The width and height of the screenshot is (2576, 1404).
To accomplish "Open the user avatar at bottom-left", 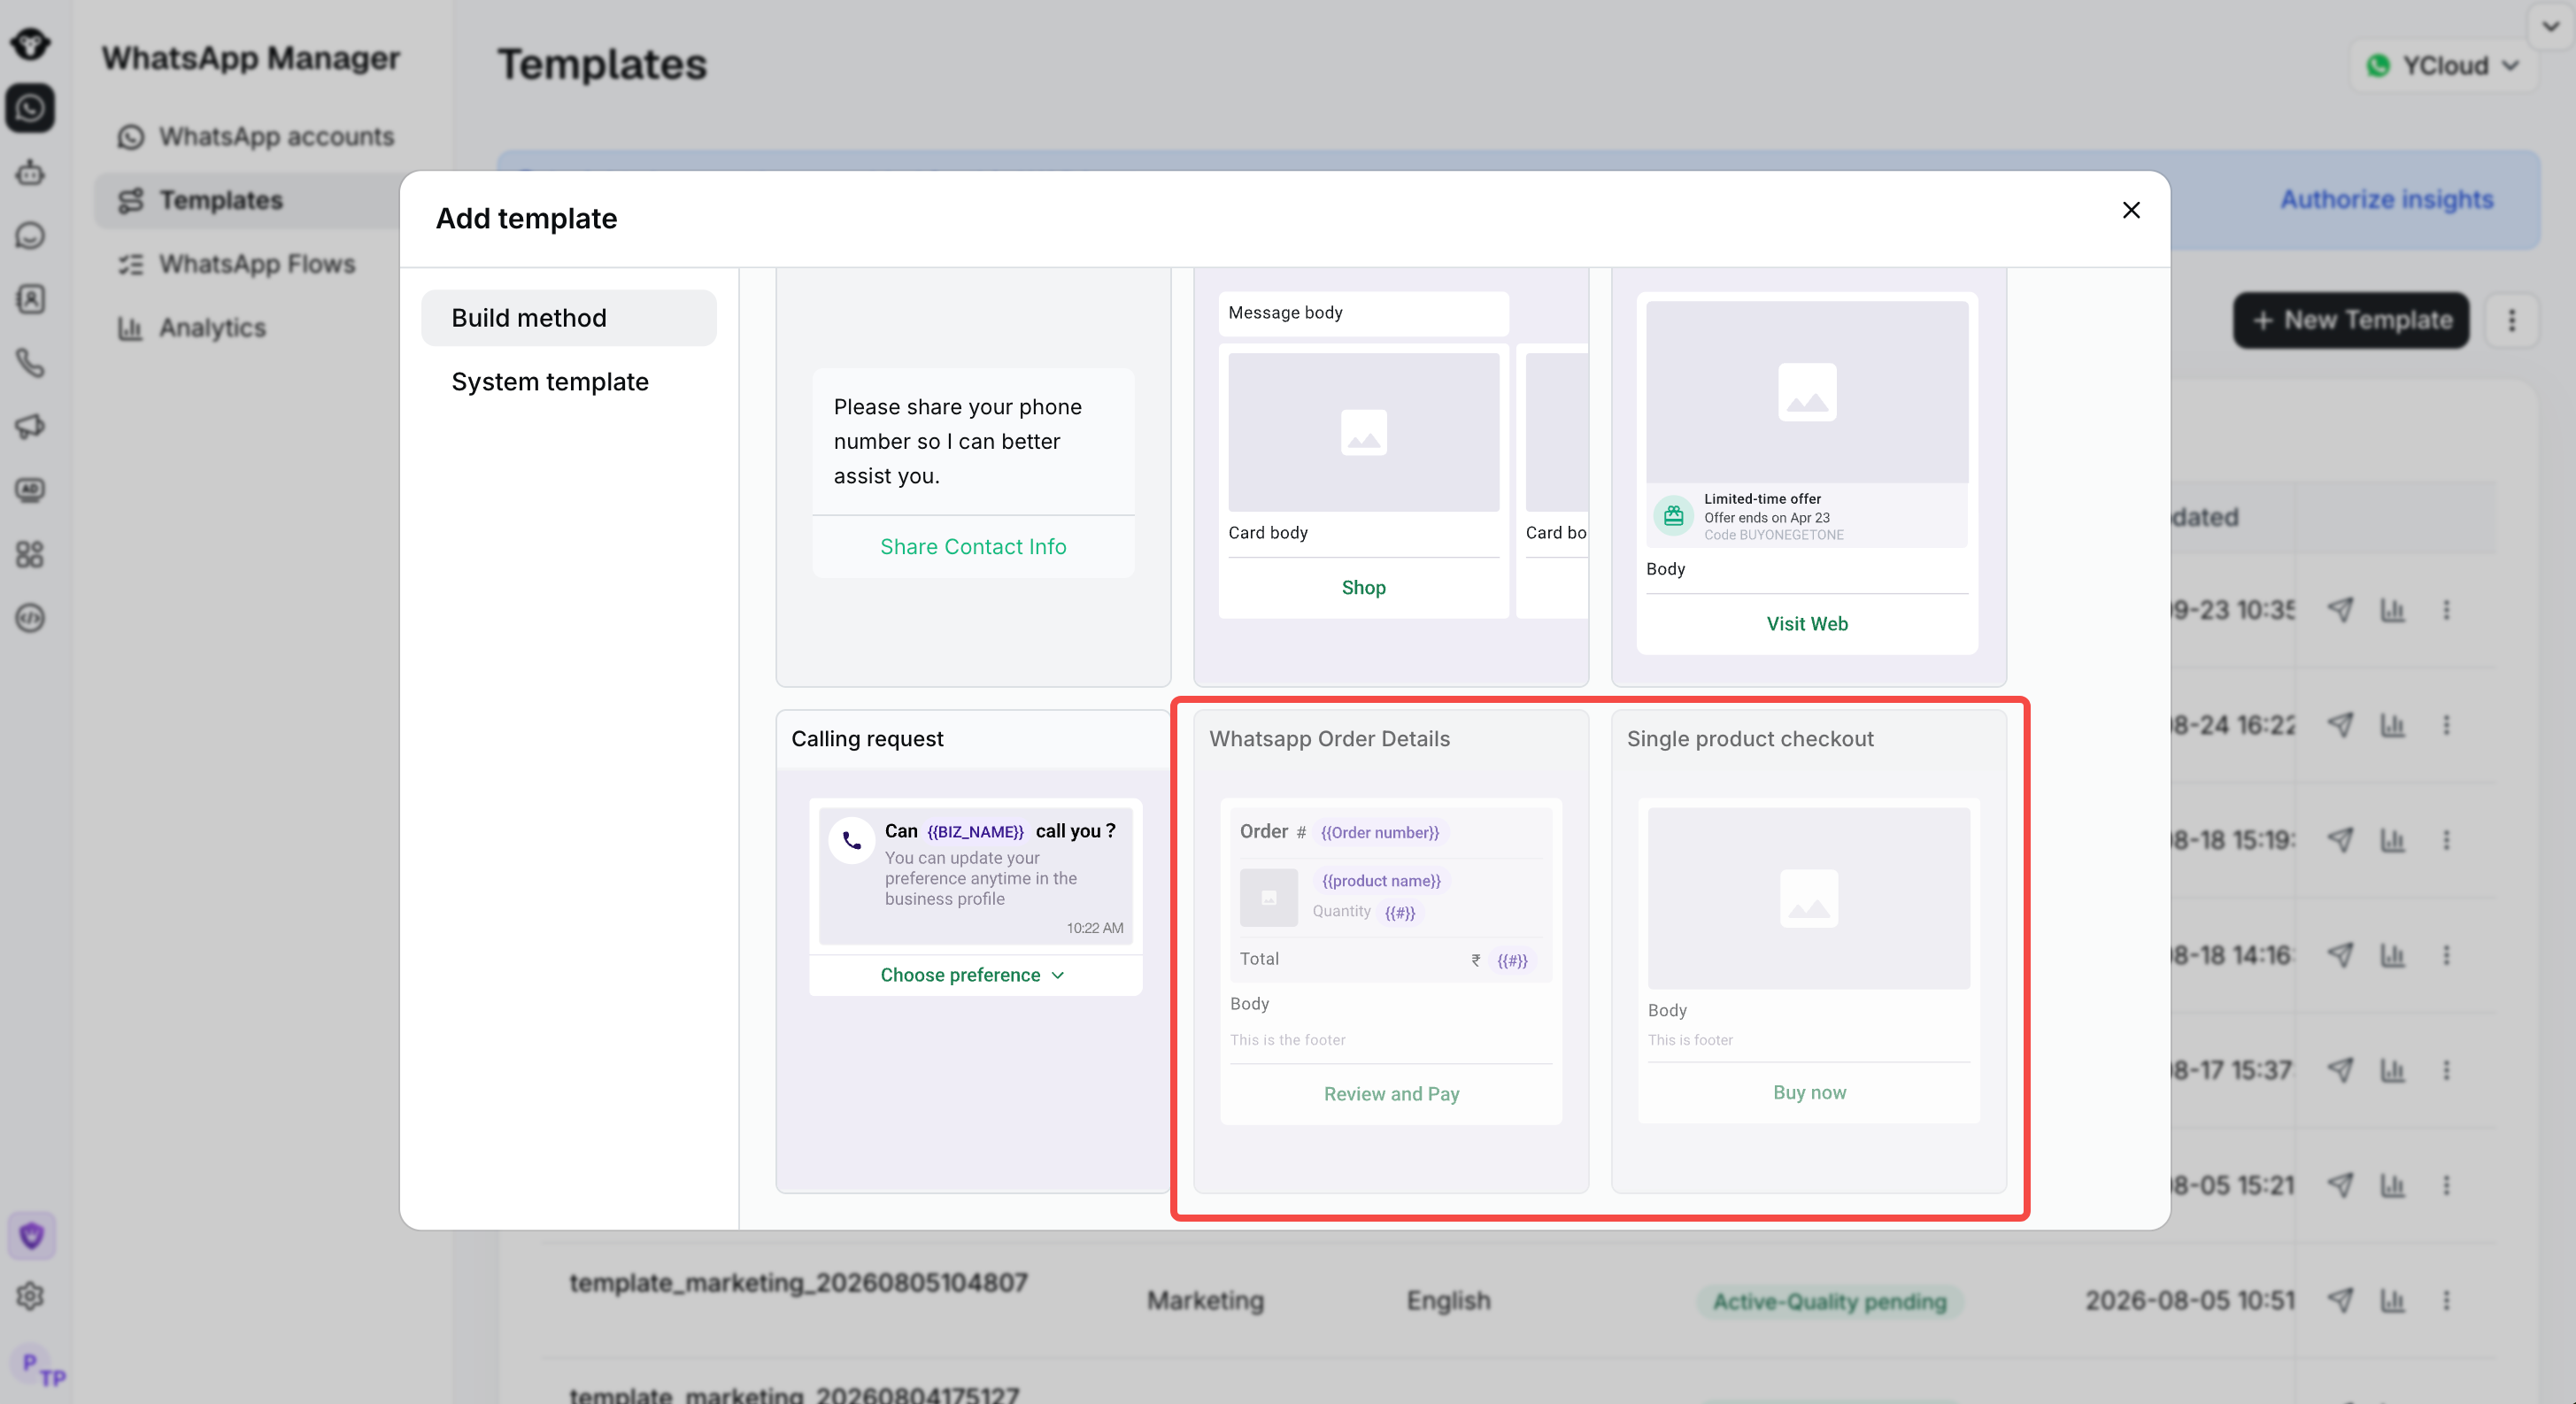I will 36,1366.
